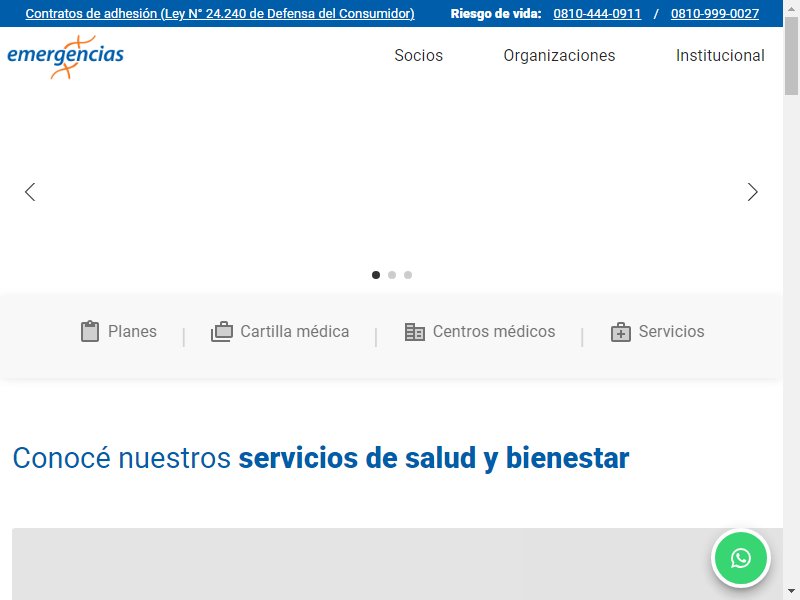Select the second carousel dot
Screen dimensions: 800x600
coord(392,275)
